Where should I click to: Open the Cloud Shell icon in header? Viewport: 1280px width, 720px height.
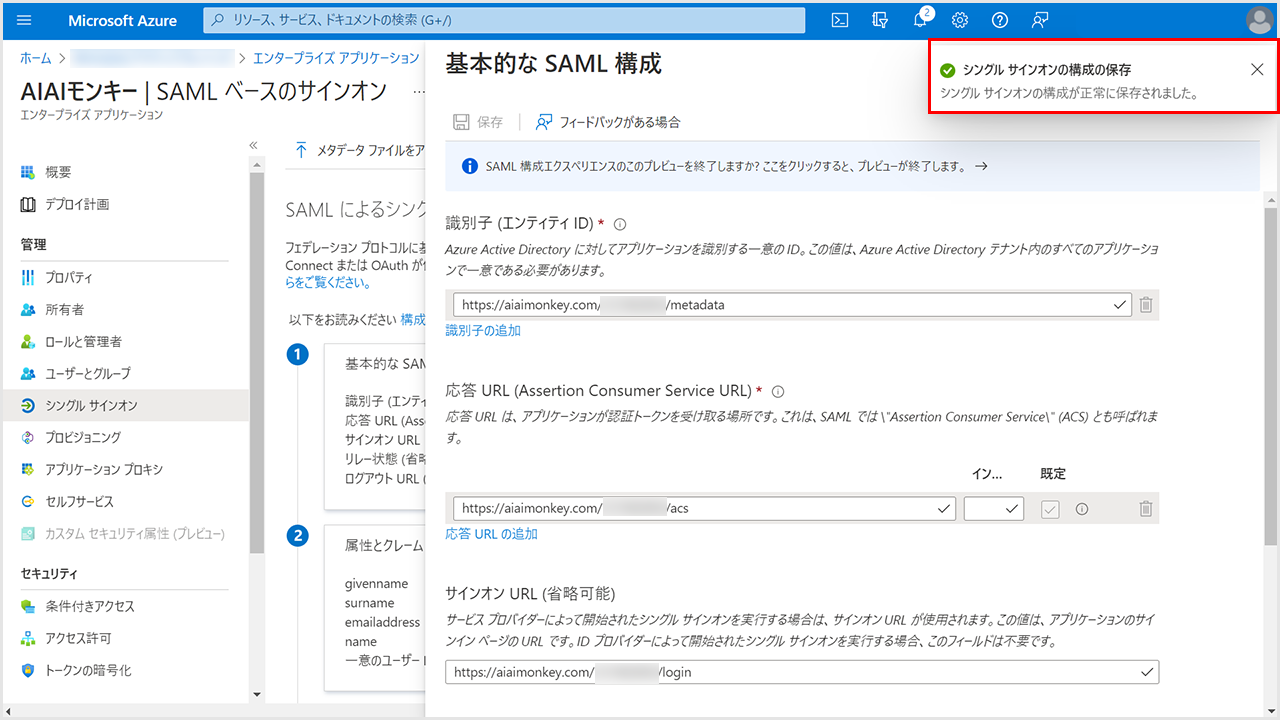pos(841,20)
